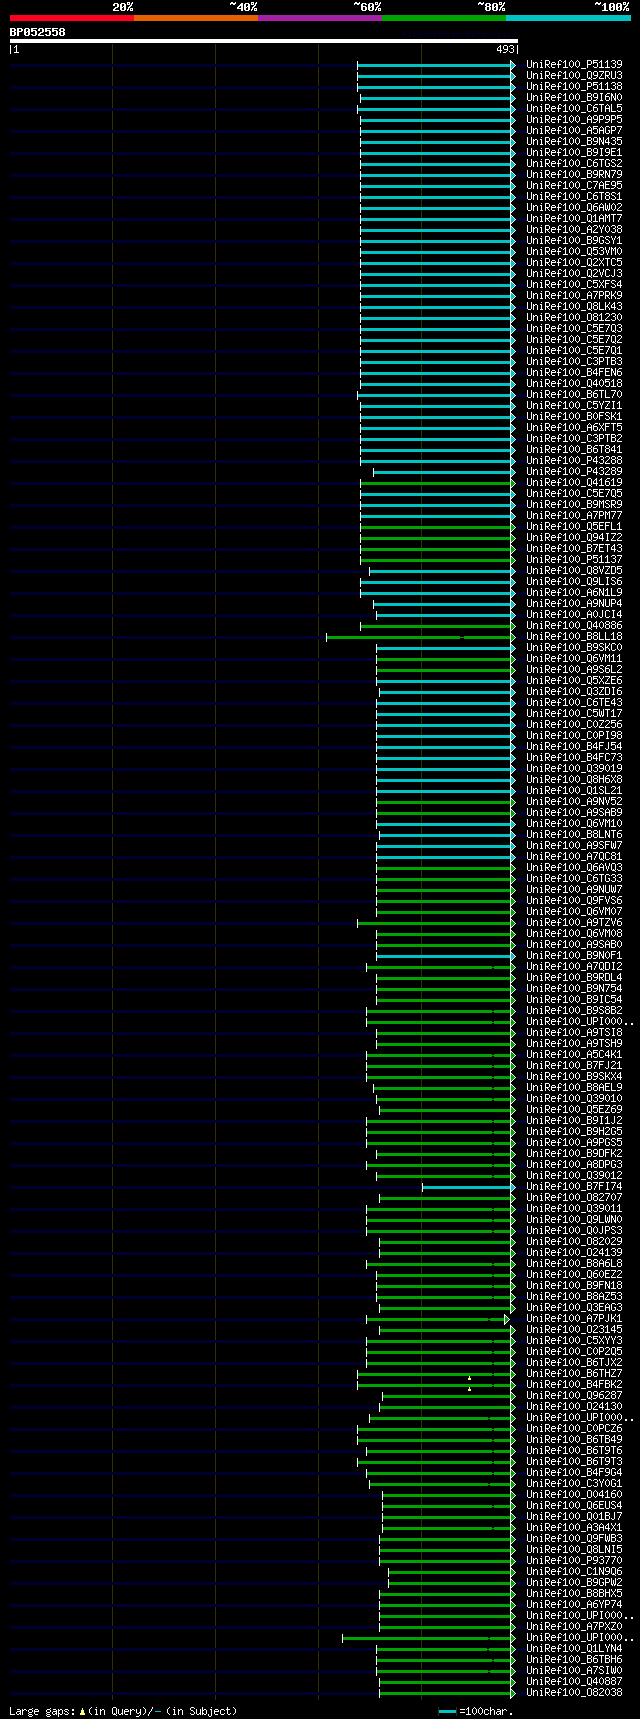Open hit UniRef100_Q9LWN0
The width and height of the screenshot is (640, 1719).
574,1219
